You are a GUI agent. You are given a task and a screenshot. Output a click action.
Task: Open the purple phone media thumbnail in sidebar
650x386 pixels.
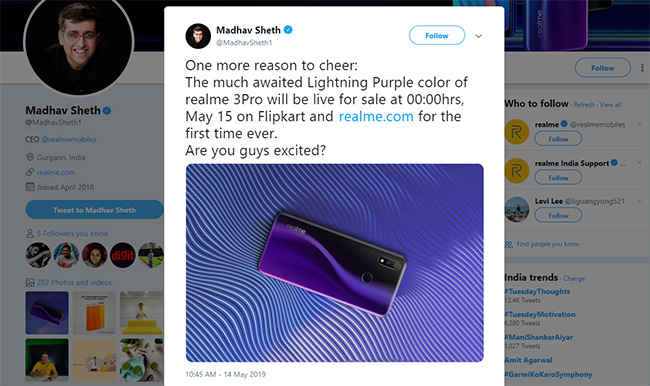coord(47,313)
